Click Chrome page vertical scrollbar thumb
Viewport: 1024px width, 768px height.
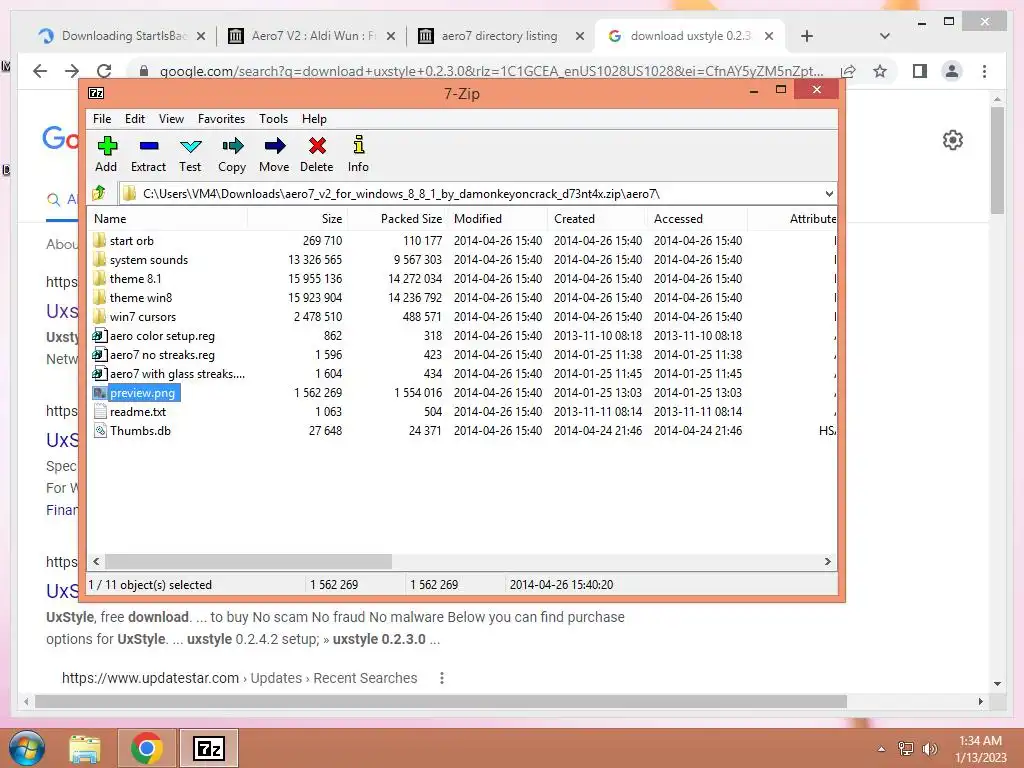click(997, 160)
